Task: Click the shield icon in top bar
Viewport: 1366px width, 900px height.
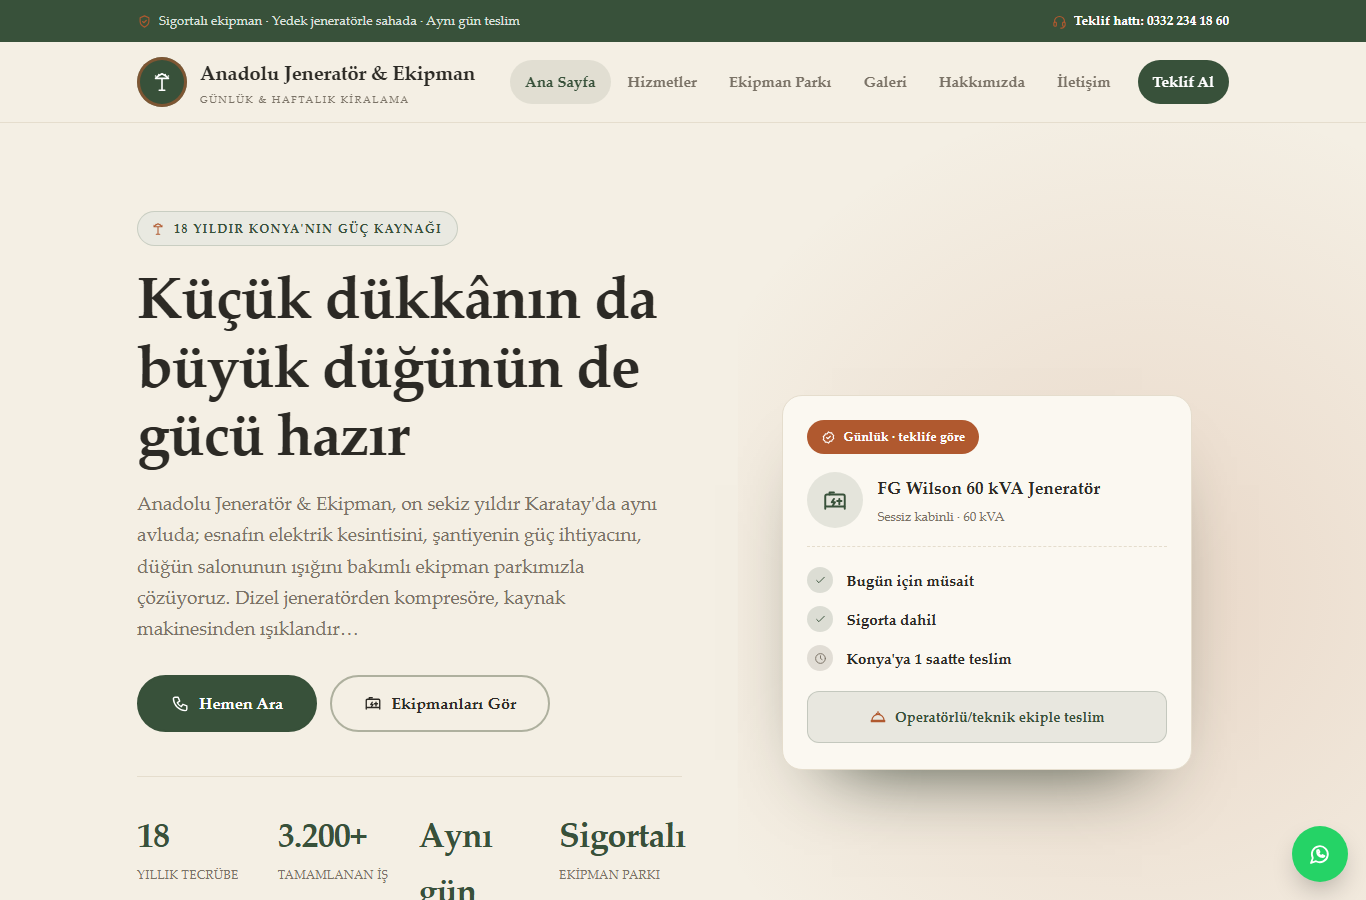Action: click(x=144, y=21)
